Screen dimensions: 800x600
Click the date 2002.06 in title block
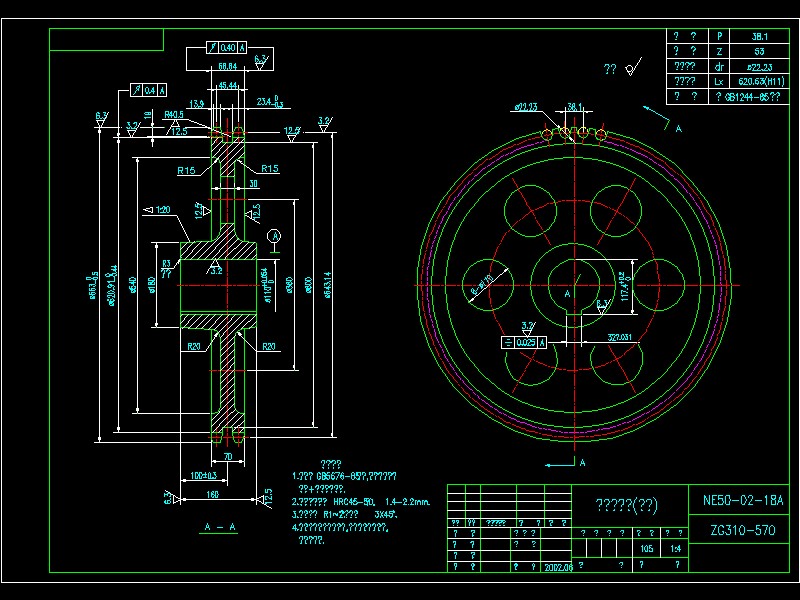point(558,567)
